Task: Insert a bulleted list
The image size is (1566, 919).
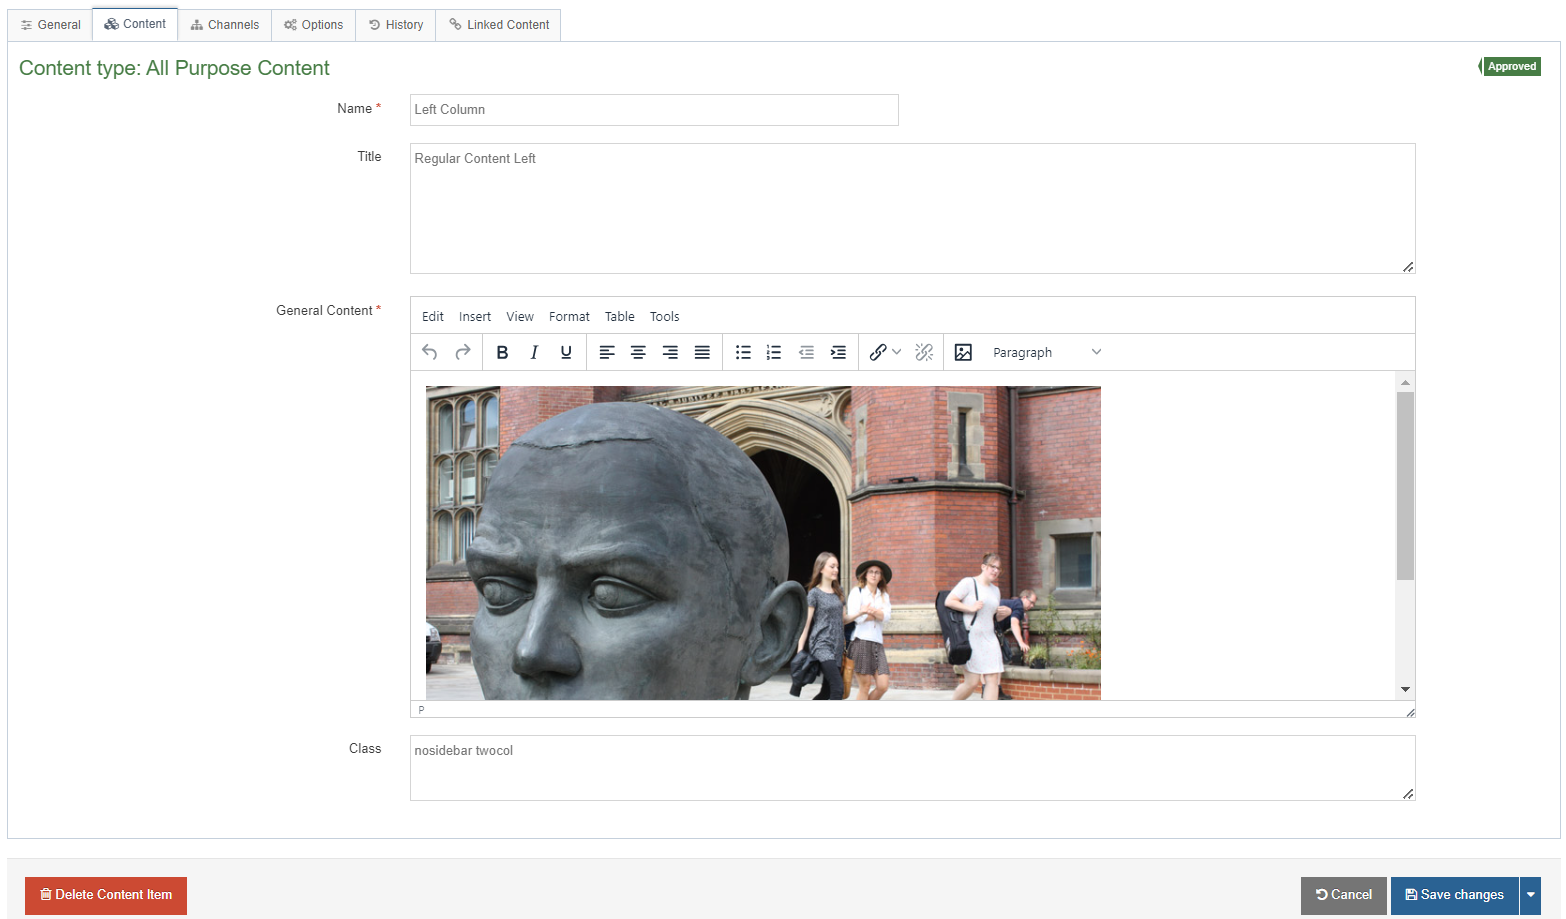Action: click(x=743, y=352)
